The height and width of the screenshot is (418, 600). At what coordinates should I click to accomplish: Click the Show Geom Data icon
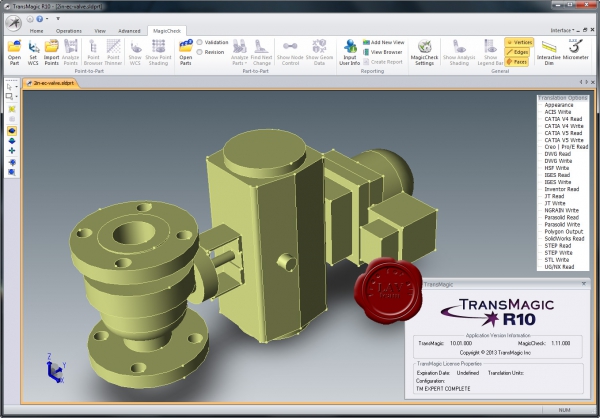coord(319,52)
